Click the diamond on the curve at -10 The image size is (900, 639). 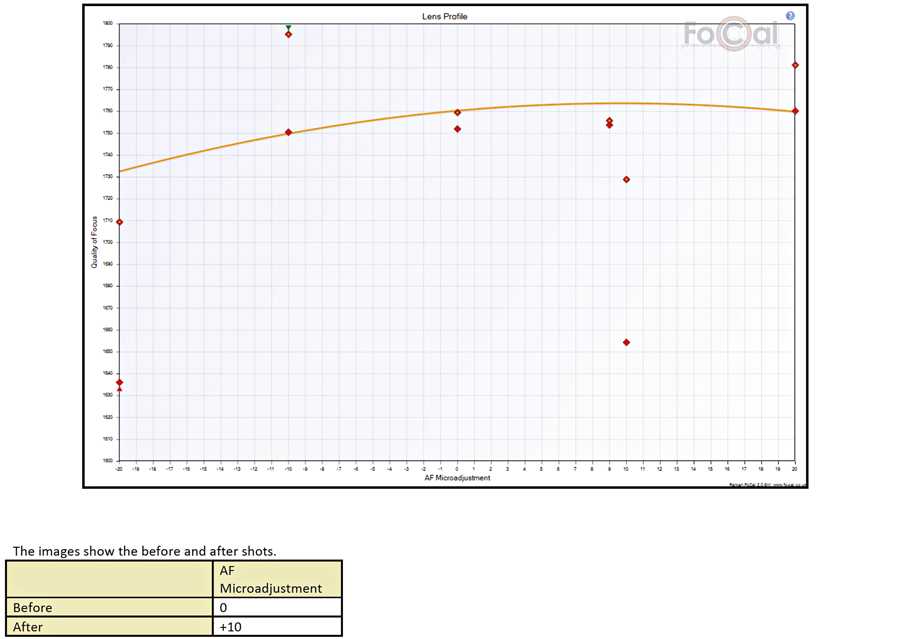click(288, 132)
